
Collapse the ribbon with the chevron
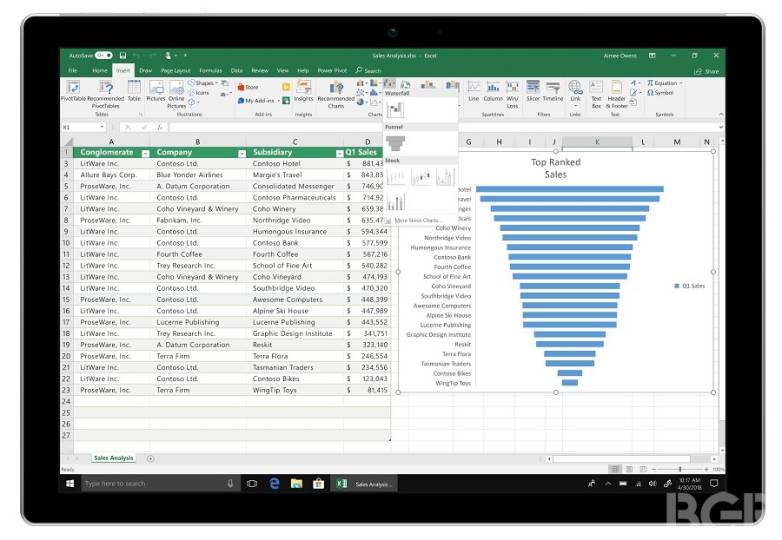pyautogui.click(x=721, y=115)
